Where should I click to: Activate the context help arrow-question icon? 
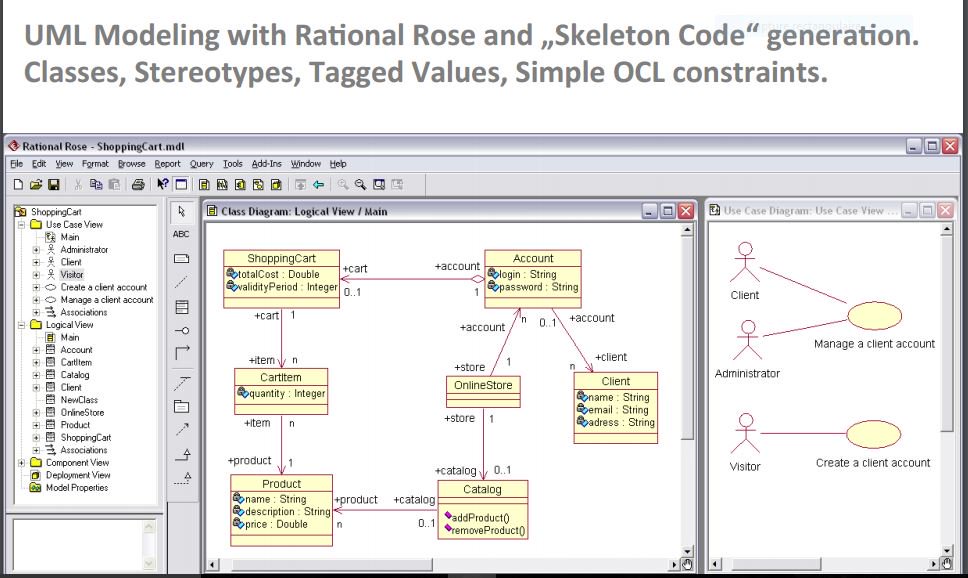[x=162, y=184]
